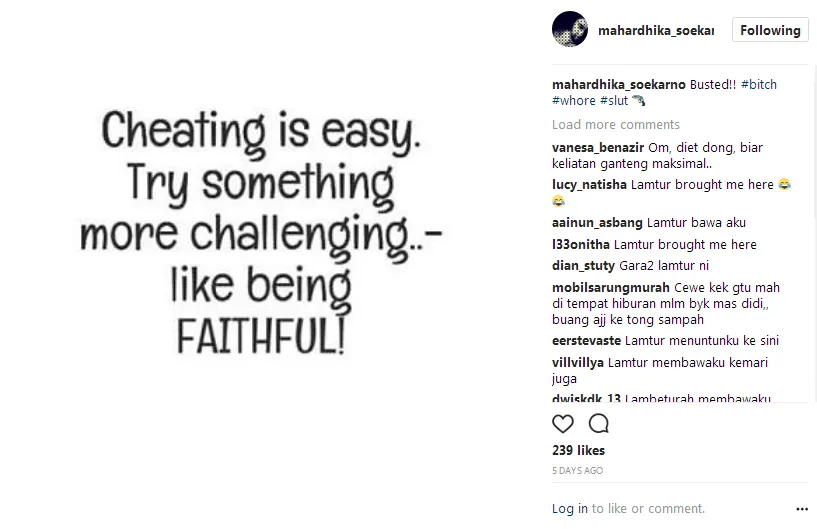Open commenter l33onitha's profile
This screenshot has height=529, width=817.
click(x=581, y=245)
